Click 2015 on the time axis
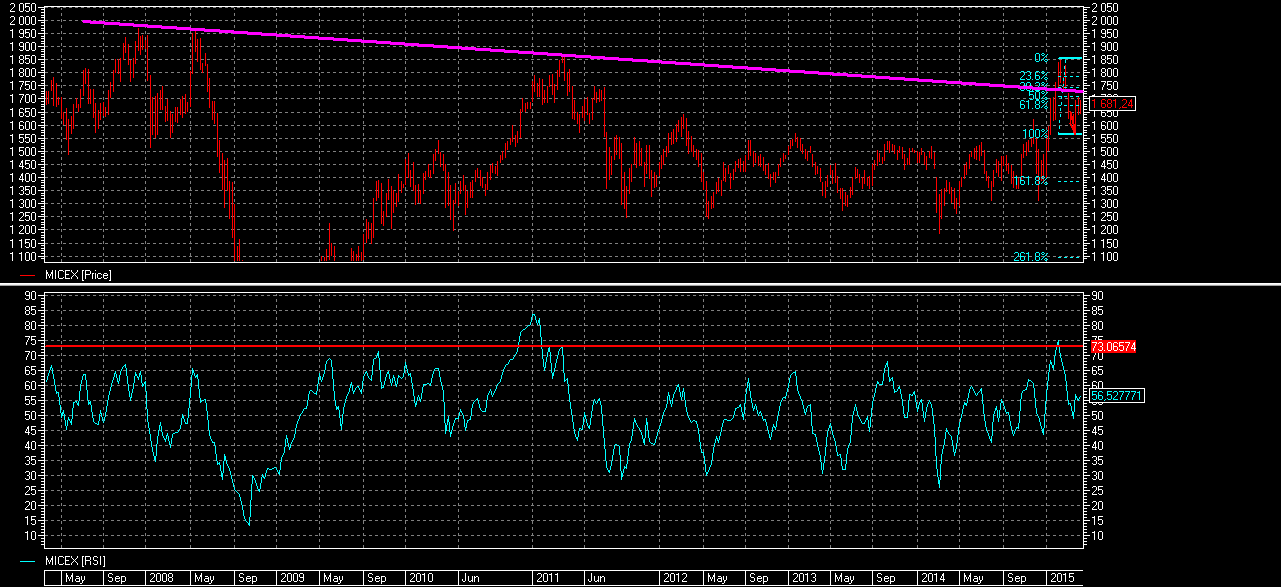1281x587 pixels. (x=1062, y=578)
